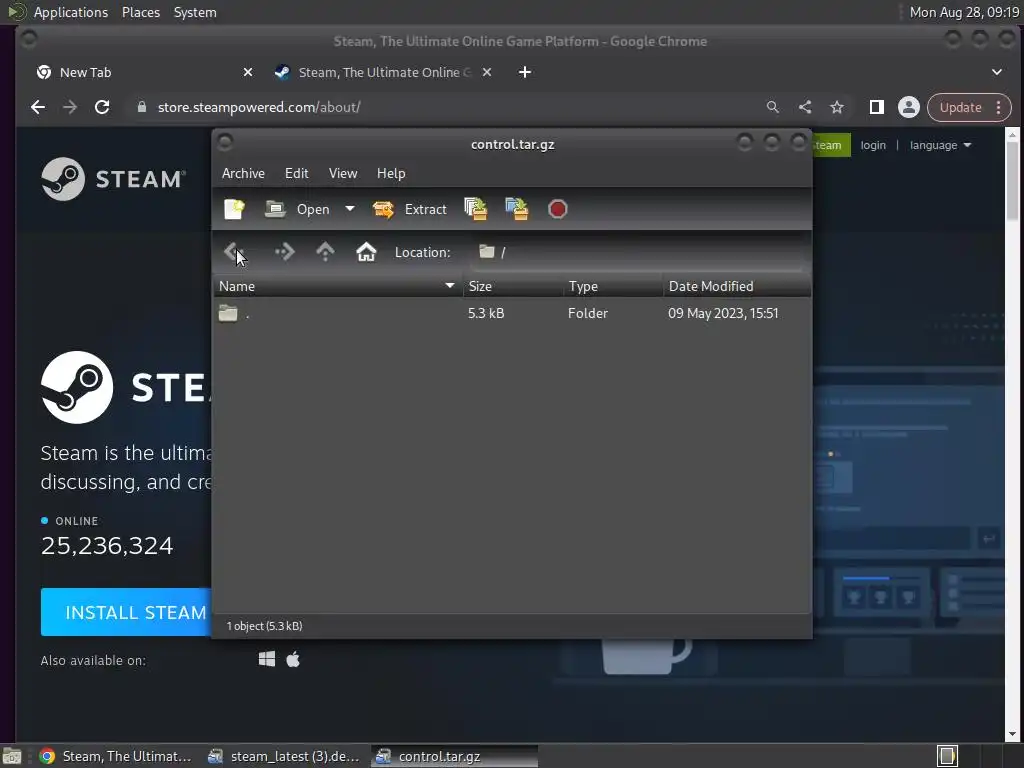
Task: Click '1 object (5.3 kB)' status text
Action: click(x=264, y=626)
